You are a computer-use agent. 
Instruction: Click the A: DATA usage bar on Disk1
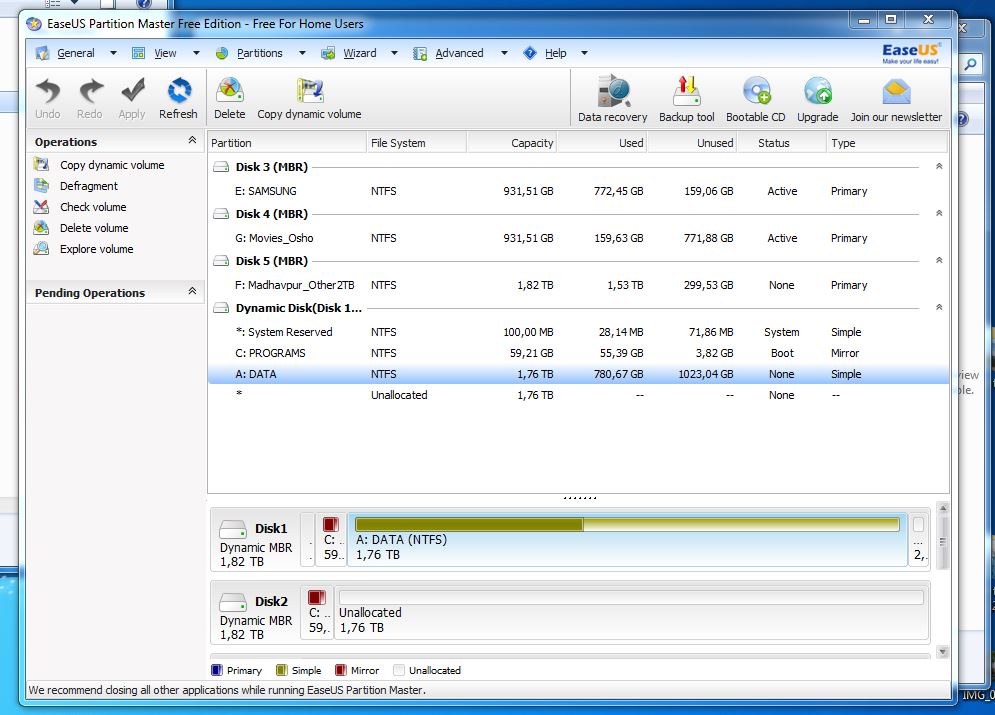627,524
